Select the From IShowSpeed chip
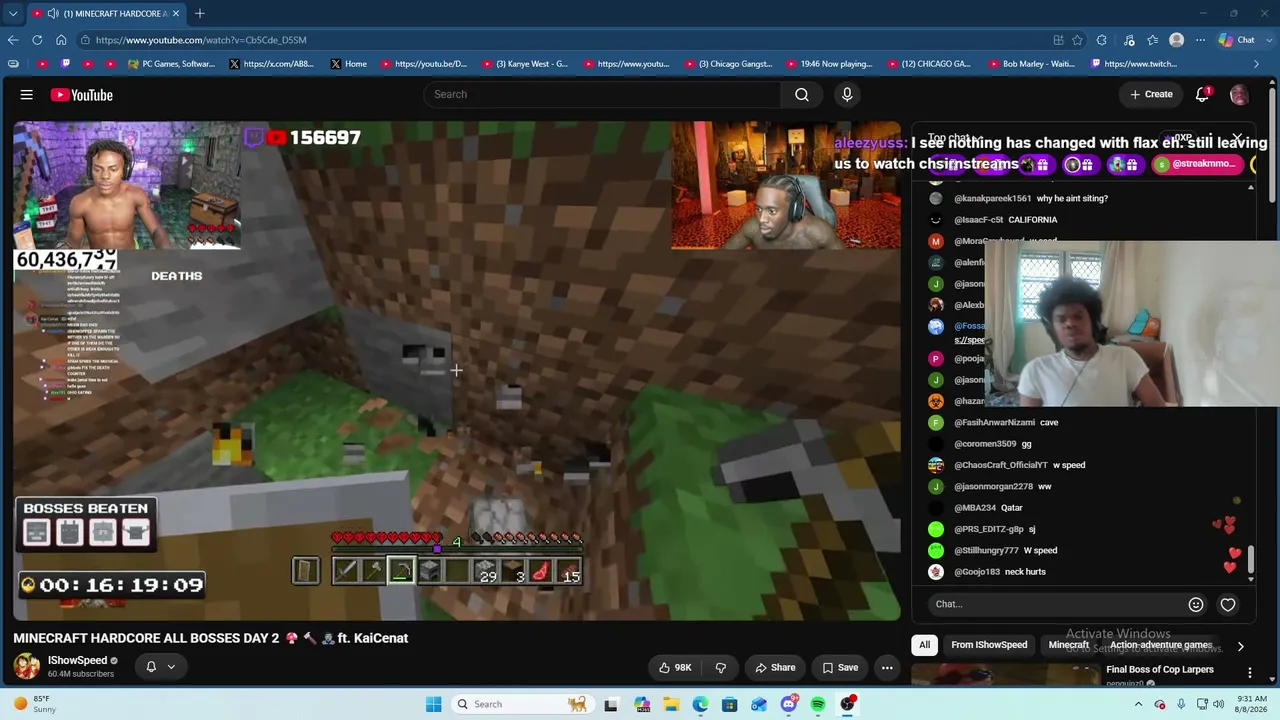1280x720 pixels. 989,645
